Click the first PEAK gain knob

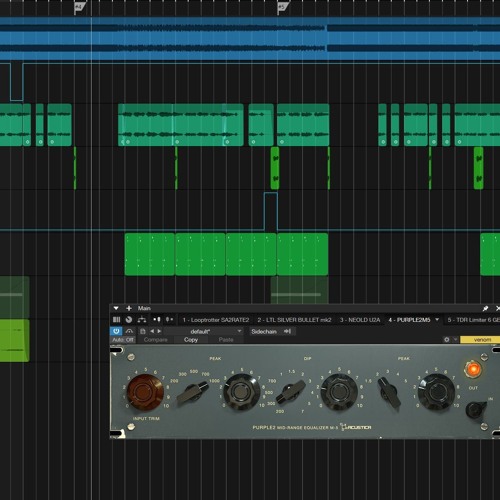[x=242, y=392]
